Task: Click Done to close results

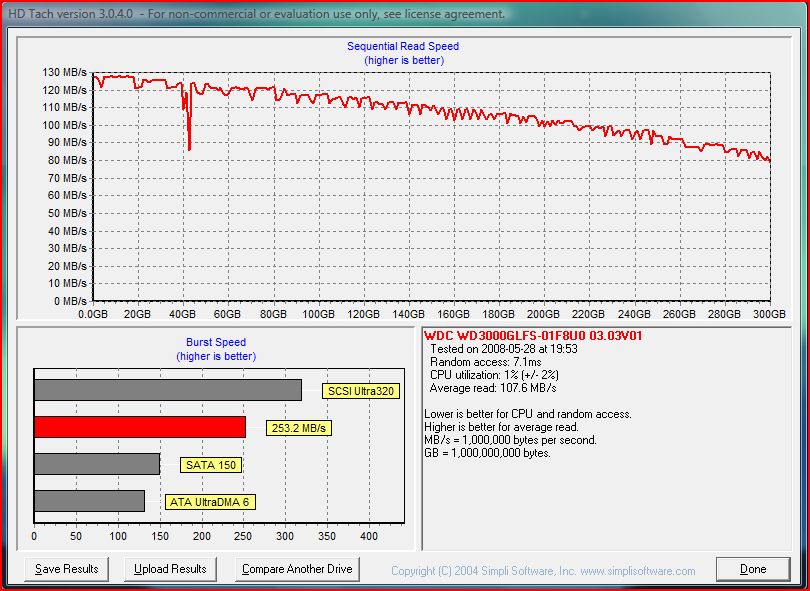Action: point(752,569)
